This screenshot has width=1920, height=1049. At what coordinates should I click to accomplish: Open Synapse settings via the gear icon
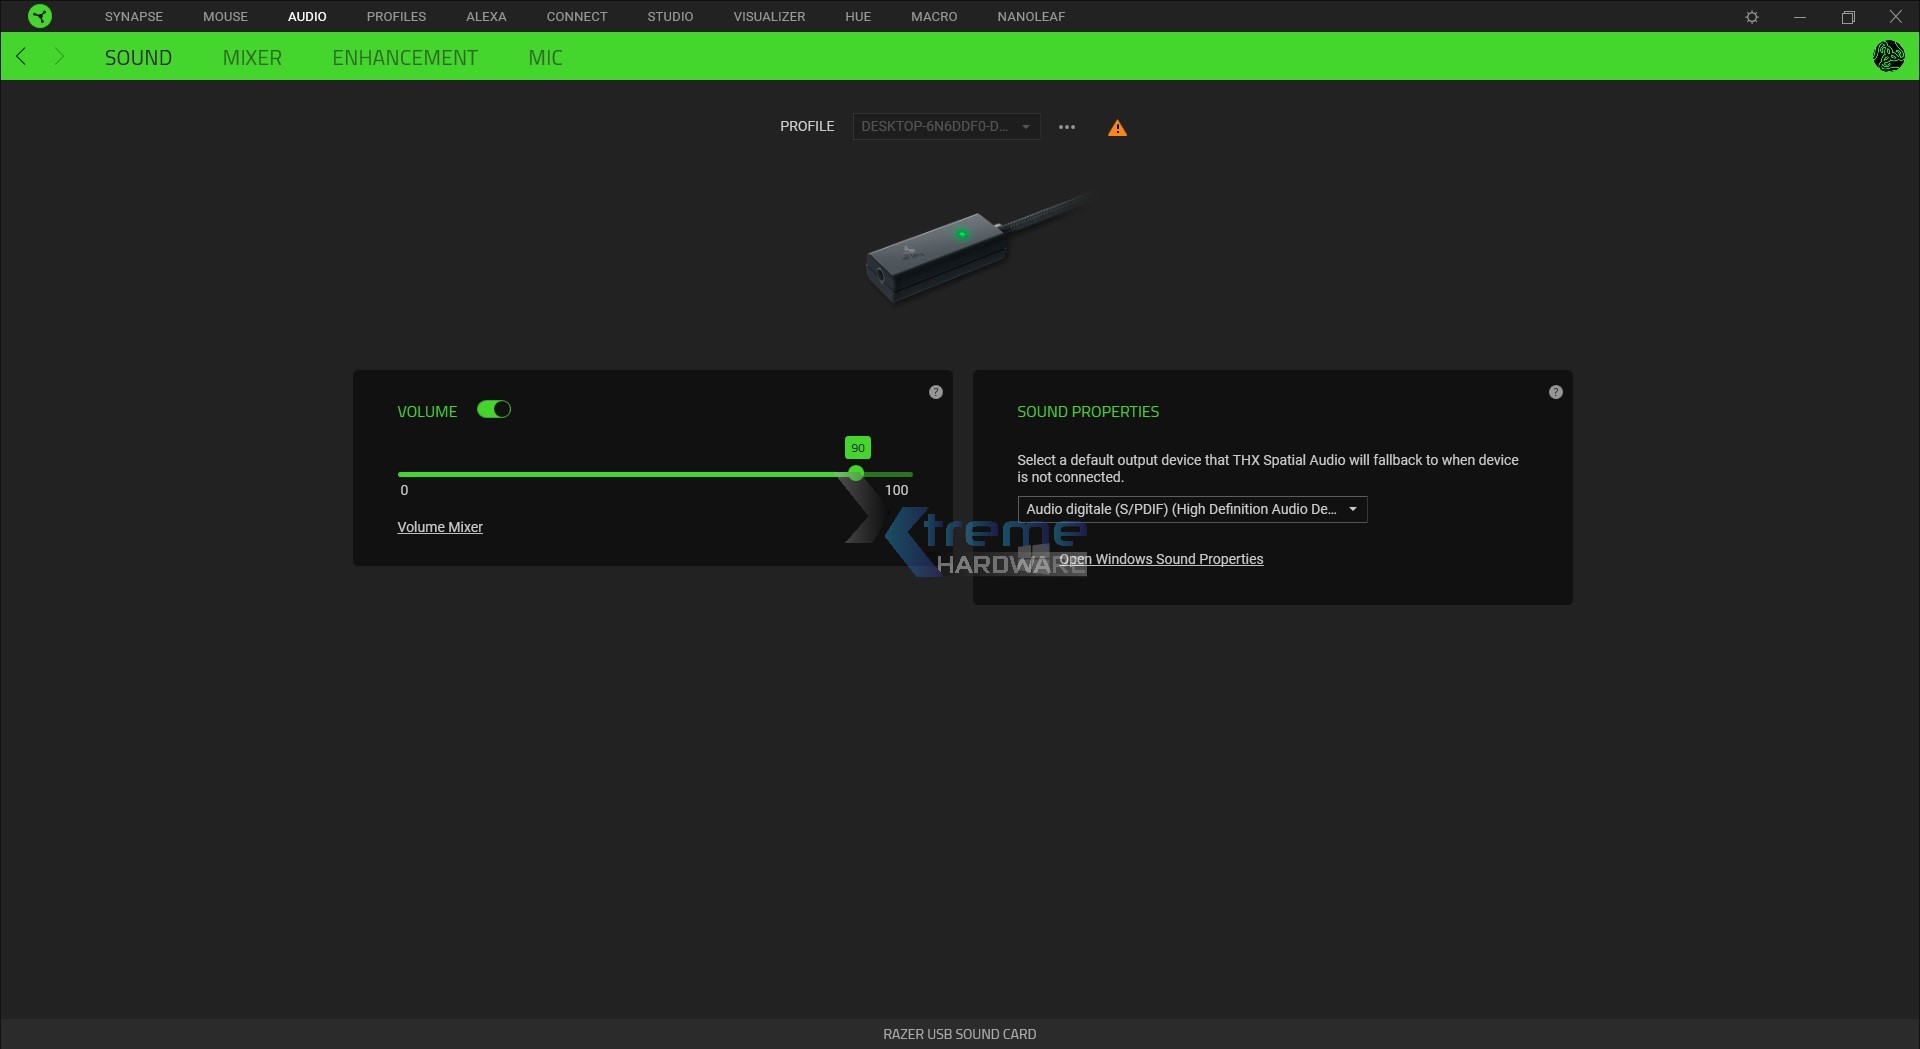tap(1752, 16)
